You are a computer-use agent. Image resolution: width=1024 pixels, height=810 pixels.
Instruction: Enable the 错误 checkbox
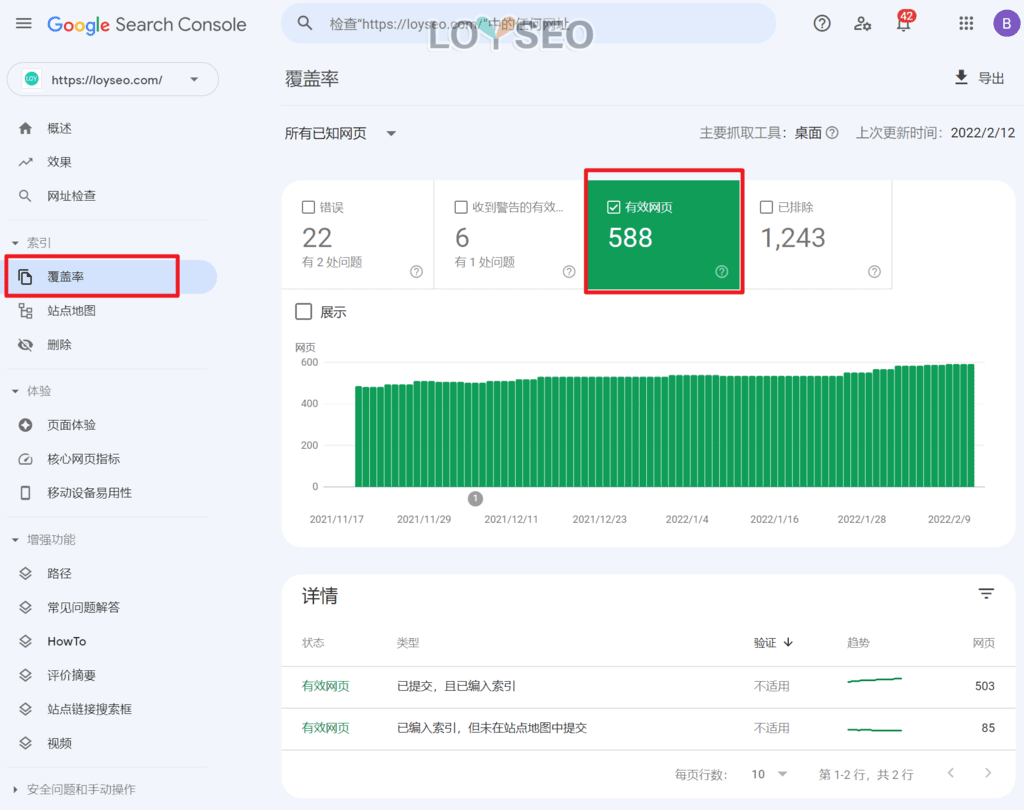click(308, 207)
